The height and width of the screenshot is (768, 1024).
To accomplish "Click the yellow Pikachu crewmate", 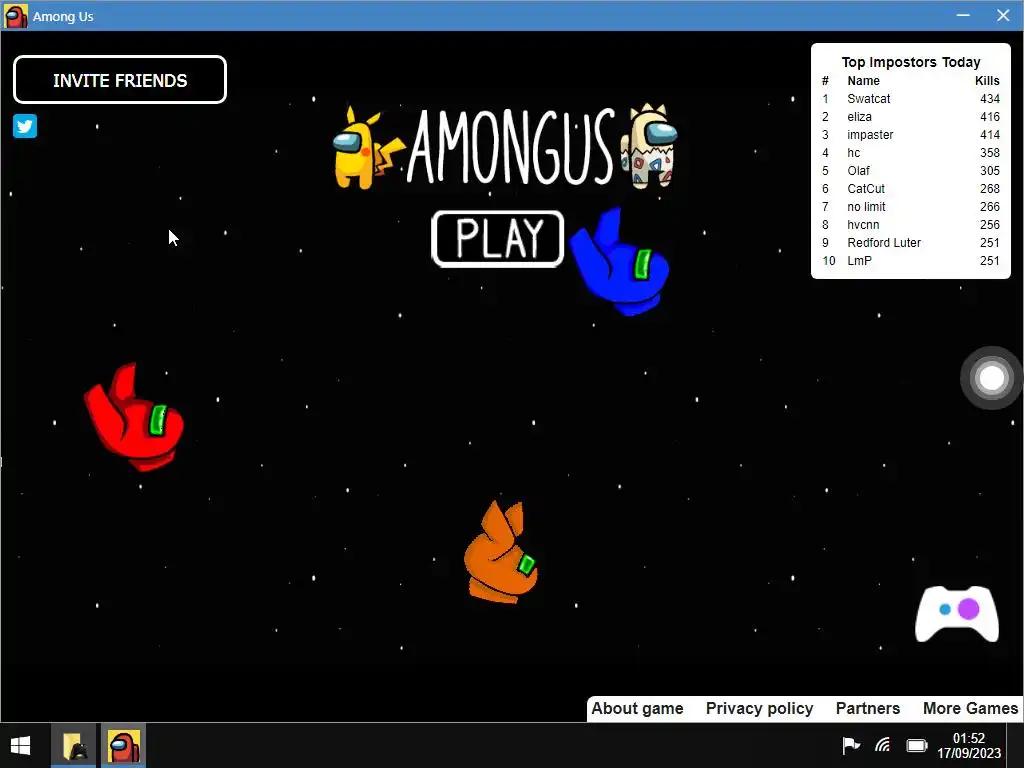I will click(366, 148).
